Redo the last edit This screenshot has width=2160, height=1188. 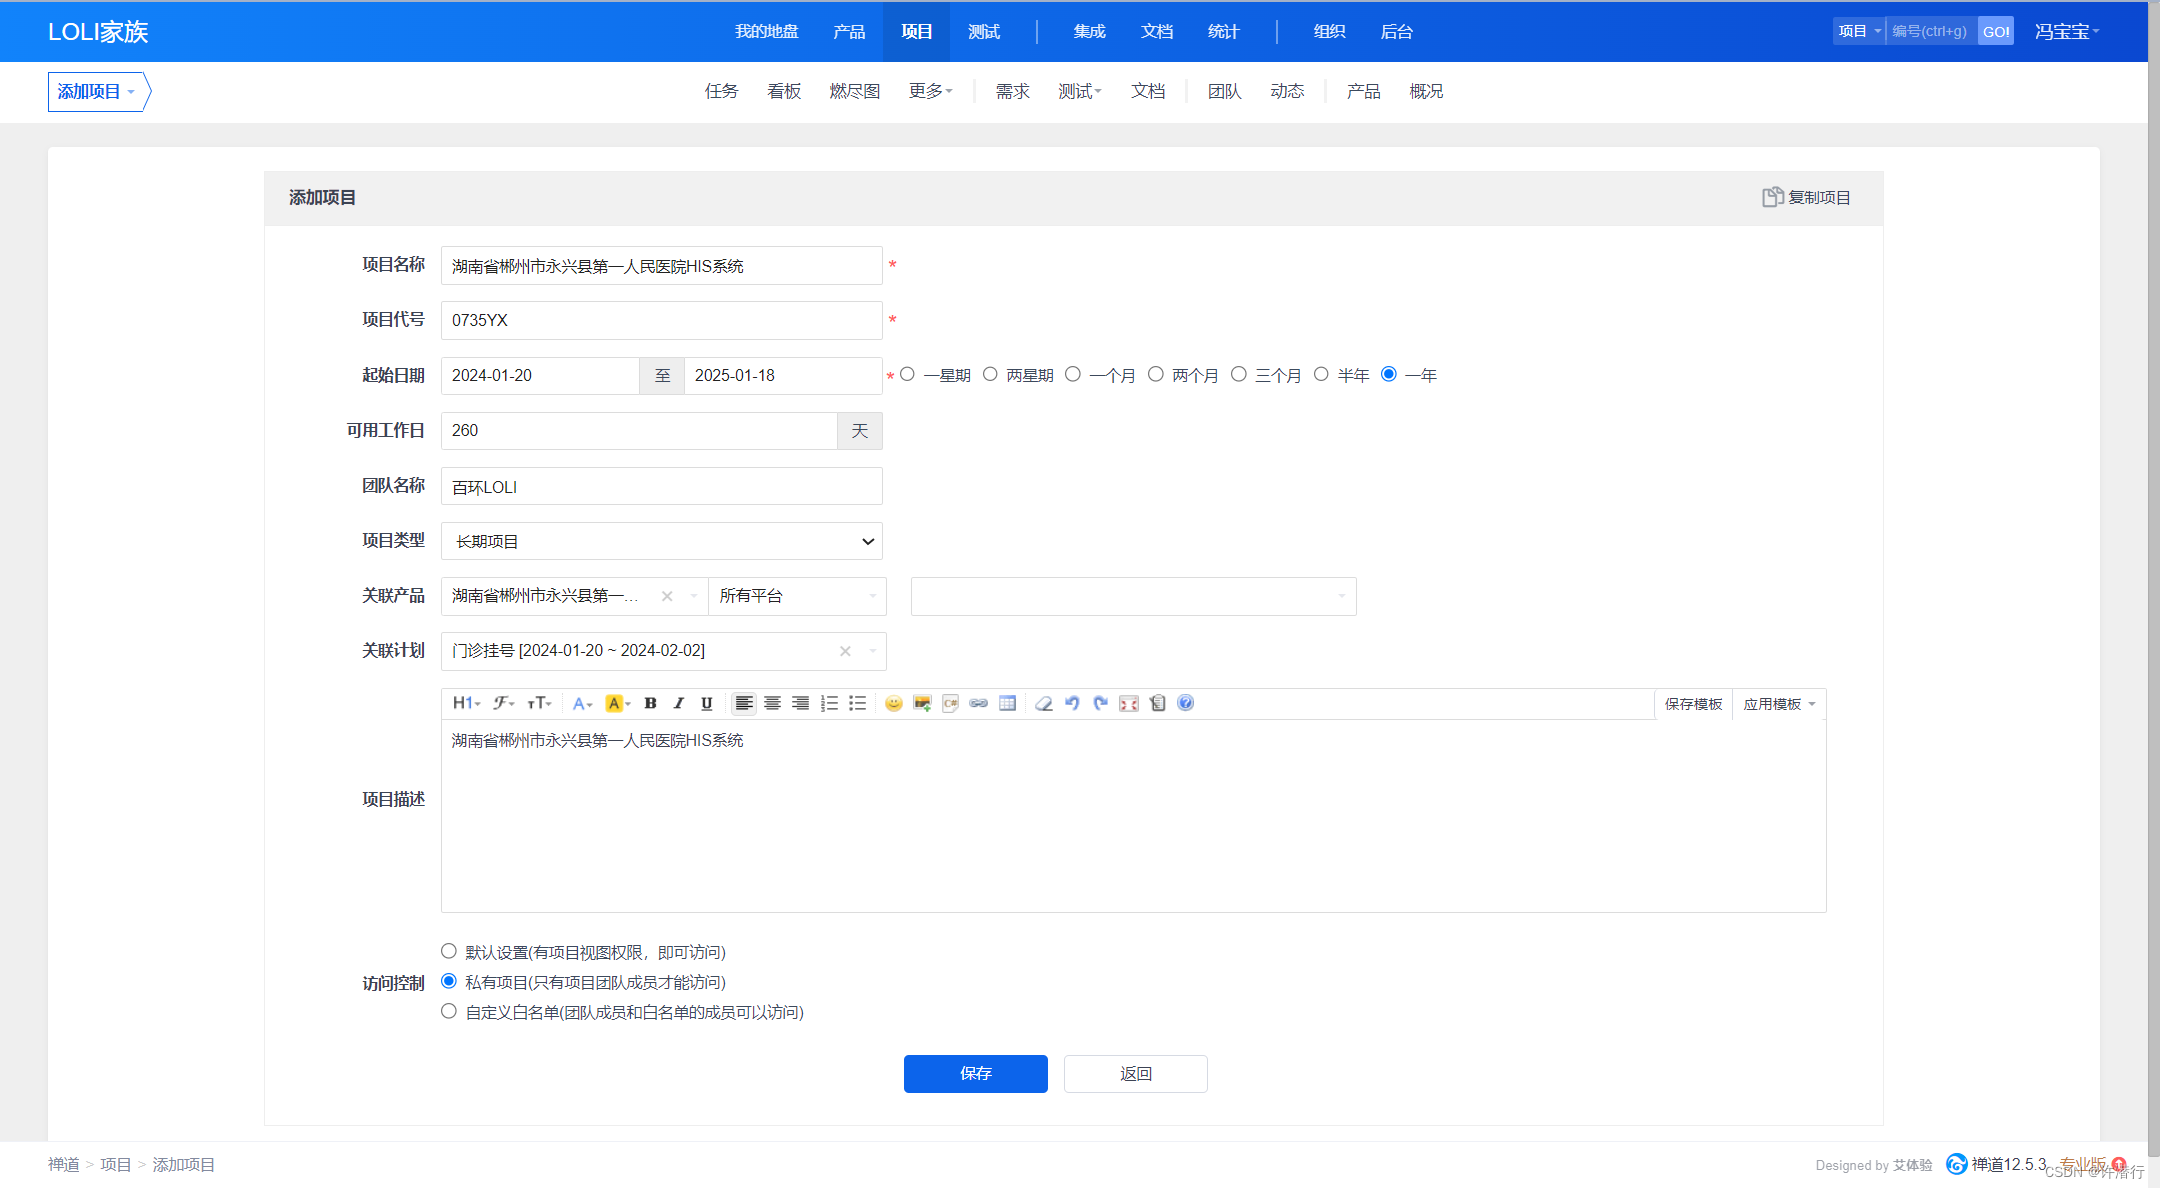[1100, 703]
